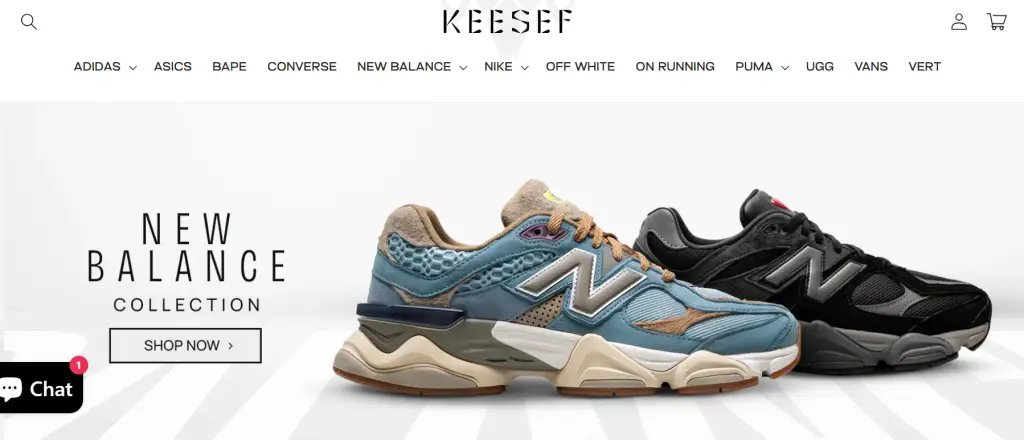Open the Vans category link

tap(871, 67)
